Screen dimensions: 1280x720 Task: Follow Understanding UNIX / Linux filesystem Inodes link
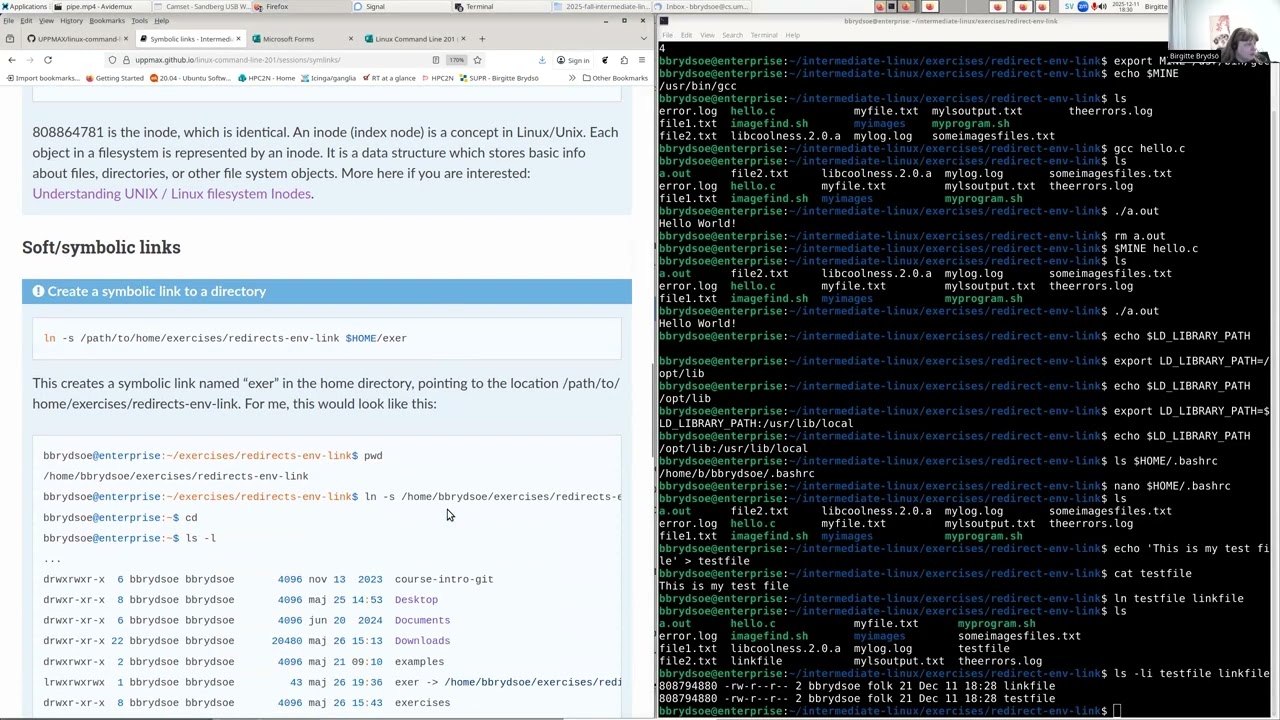pos(171,194)
